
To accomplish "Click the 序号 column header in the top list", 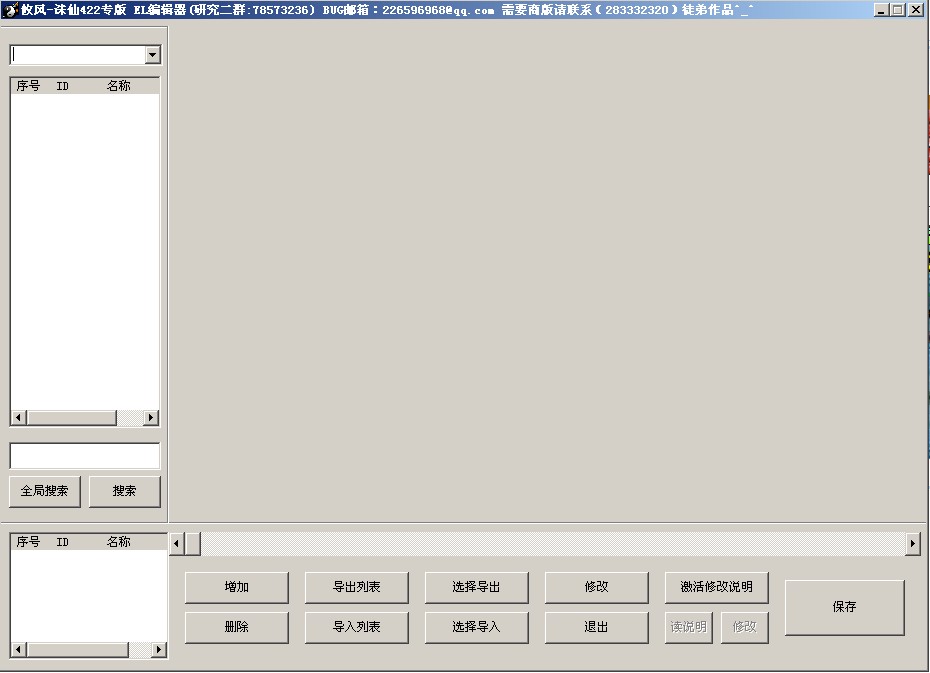I will pos(28,86).
